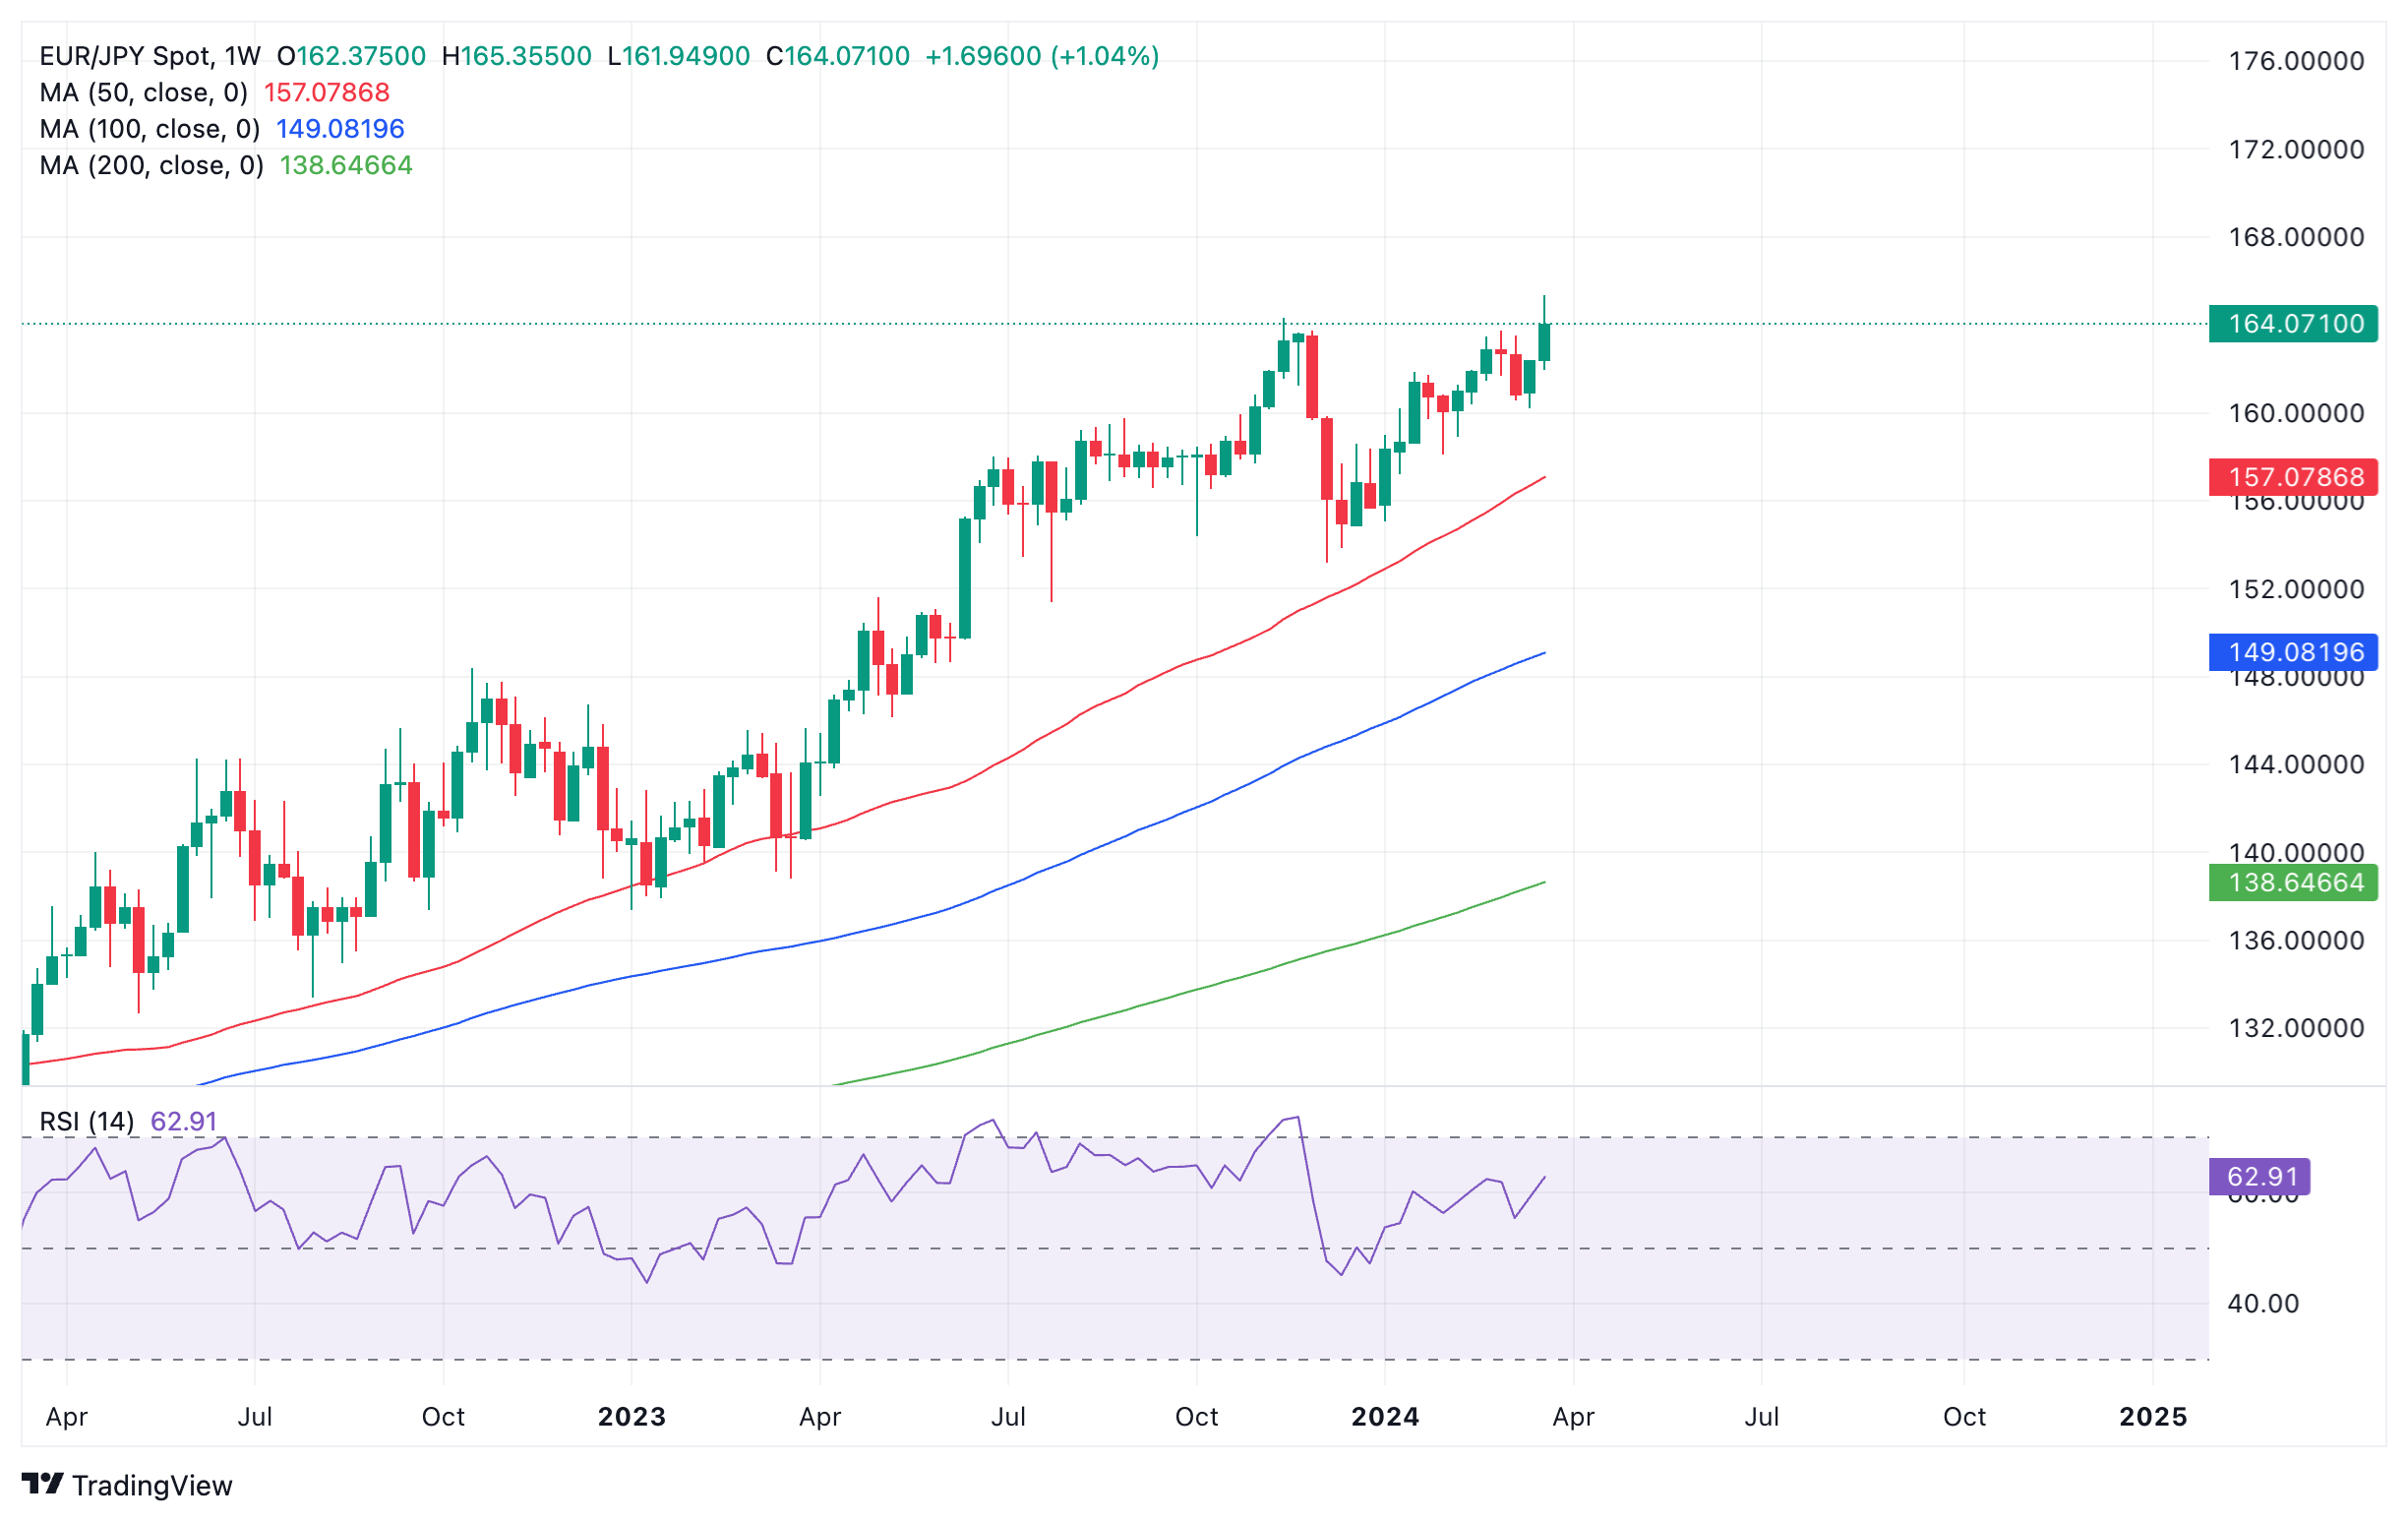Click the RSI (14) indicator label
The height and width of the screenshot is (1522, 2408).
coord(86,1121)
